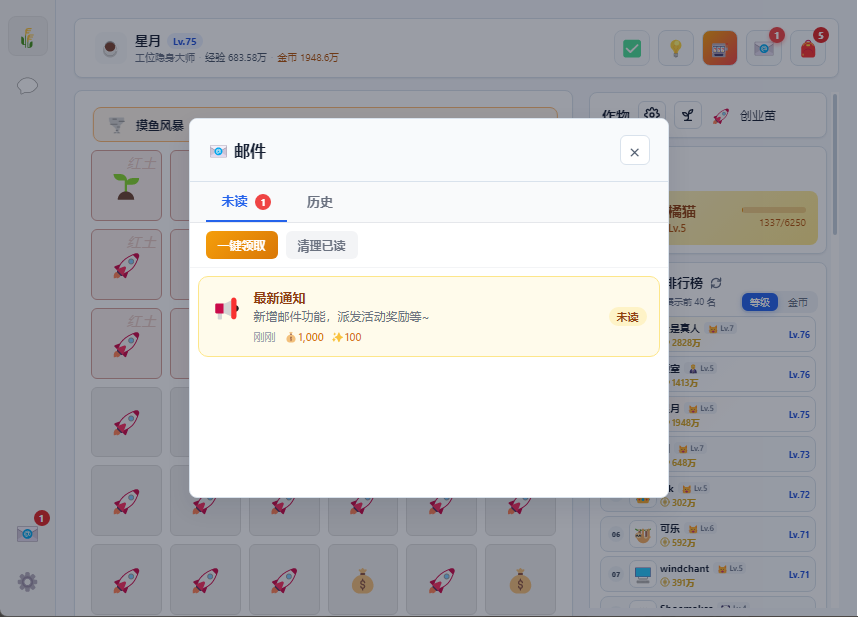Viewport: 858px width, 617px height.
Task: Click the 1337/6250 pet progress text
Action: click(x=782, y=223)
